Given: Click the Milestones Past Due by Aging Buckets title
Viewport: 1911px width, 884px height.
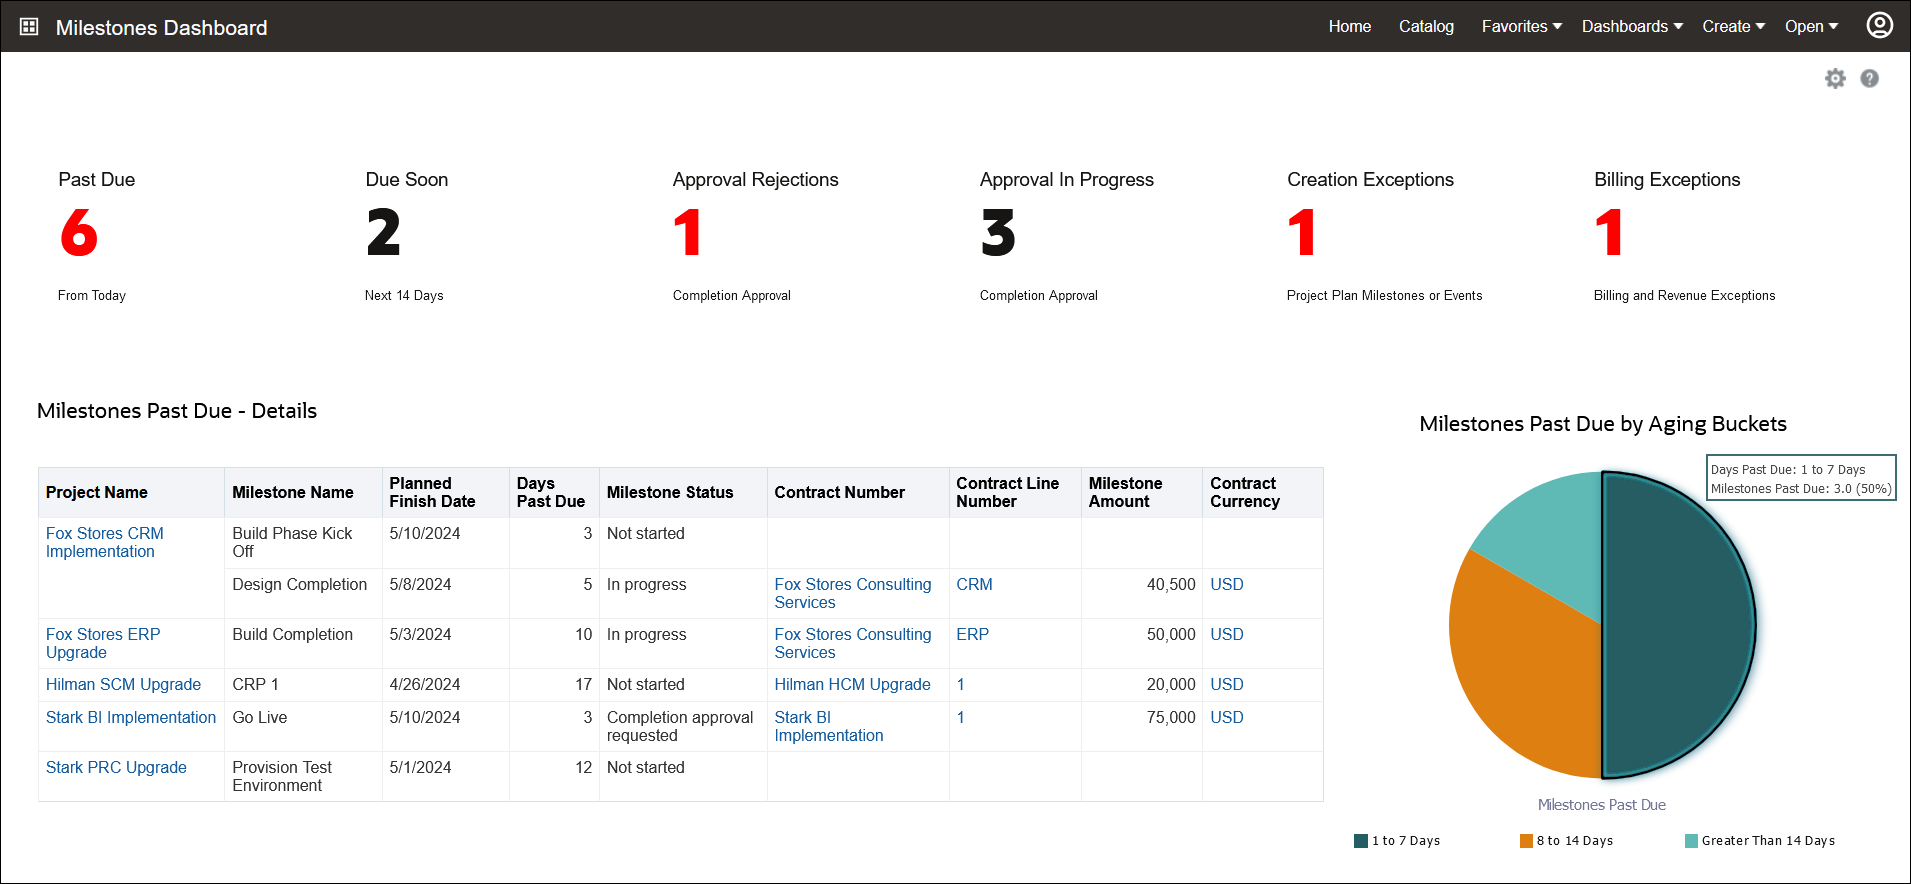Looking at the screenshot, I should (x=1603, y=424).
